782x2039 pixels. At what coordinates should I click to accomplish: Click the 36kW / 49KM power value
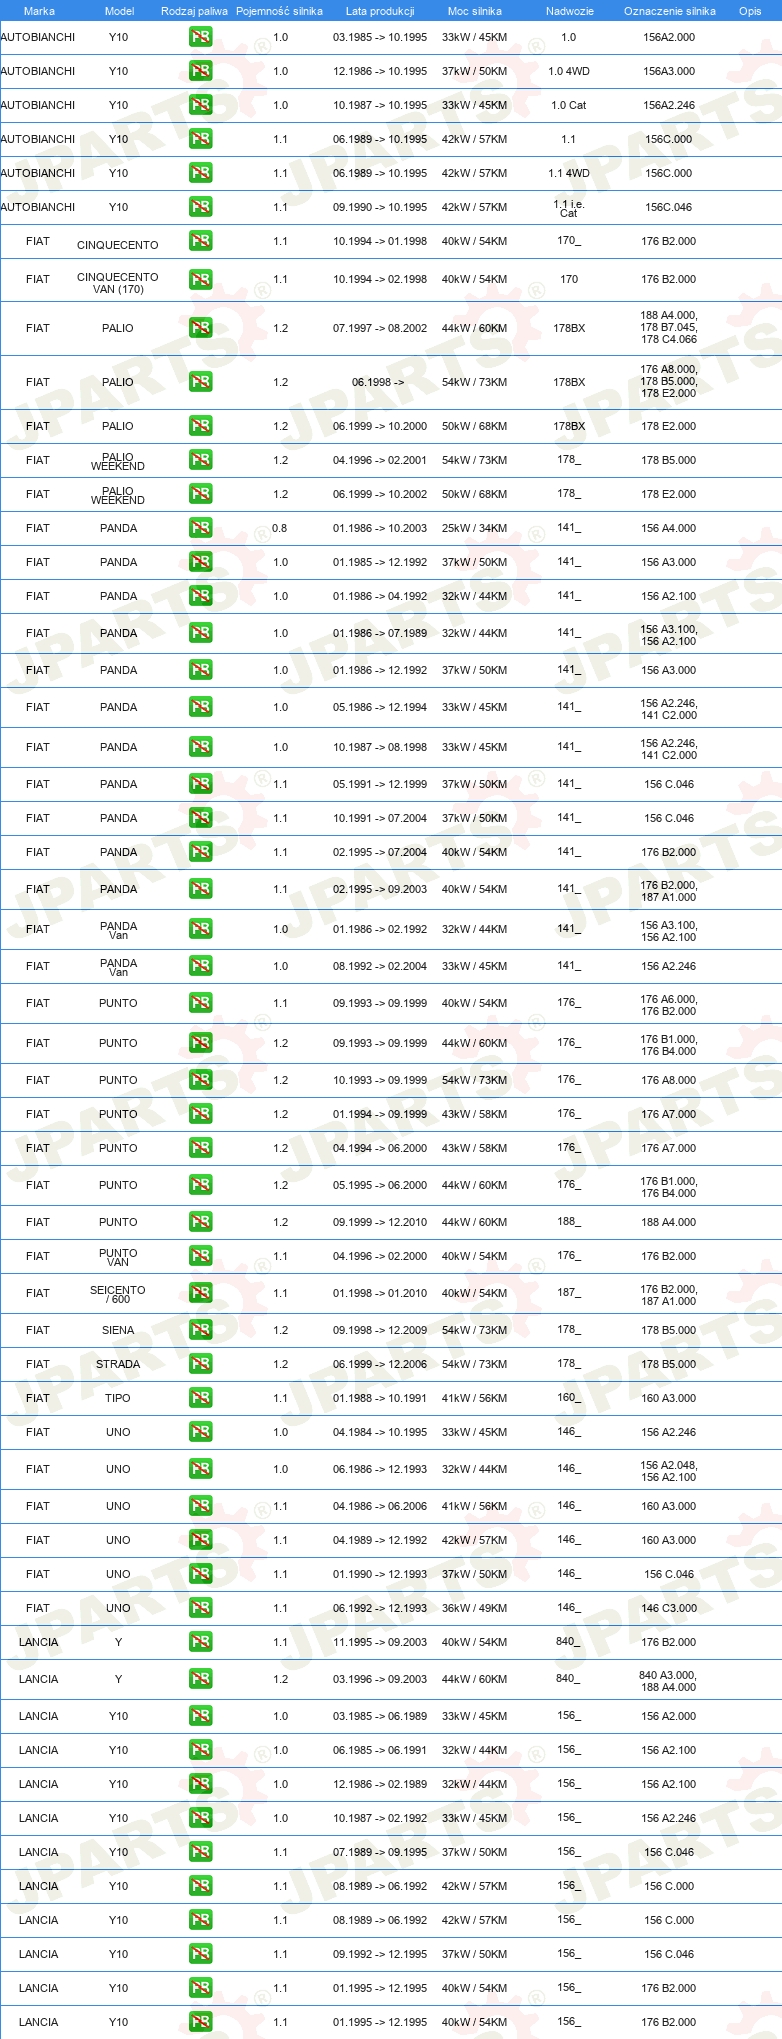474,1608
